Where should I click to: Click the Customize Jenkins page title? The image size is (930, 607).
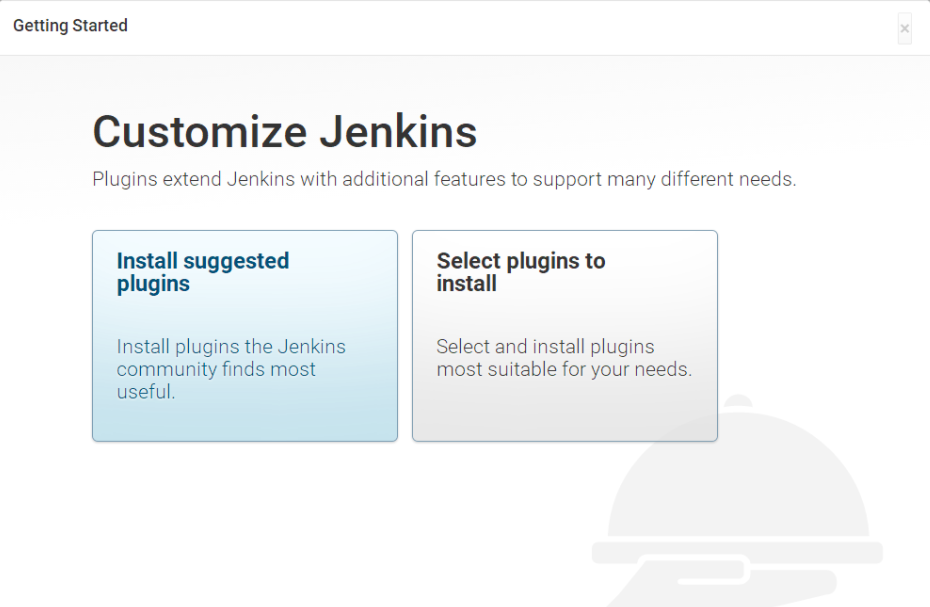284,131
